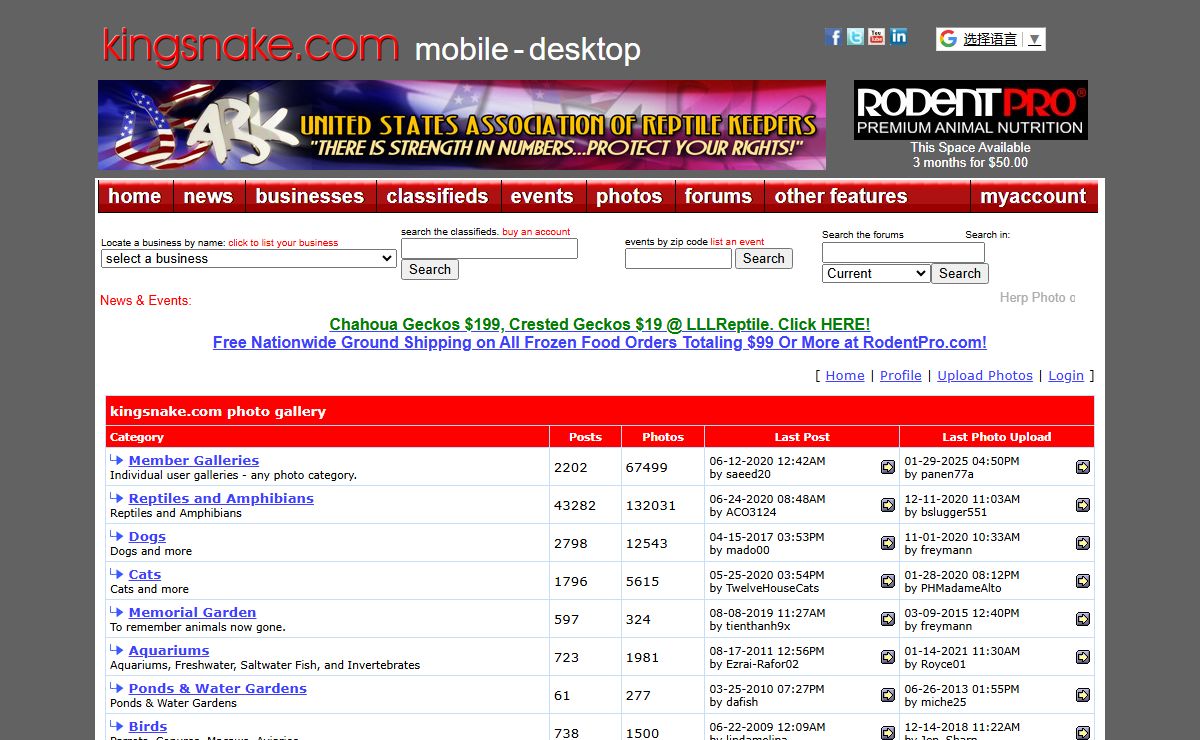This screenshot has height=740, width=1200.
Task: Go to last photo upload by Royce01
Action: click(x=1083, y=657)
